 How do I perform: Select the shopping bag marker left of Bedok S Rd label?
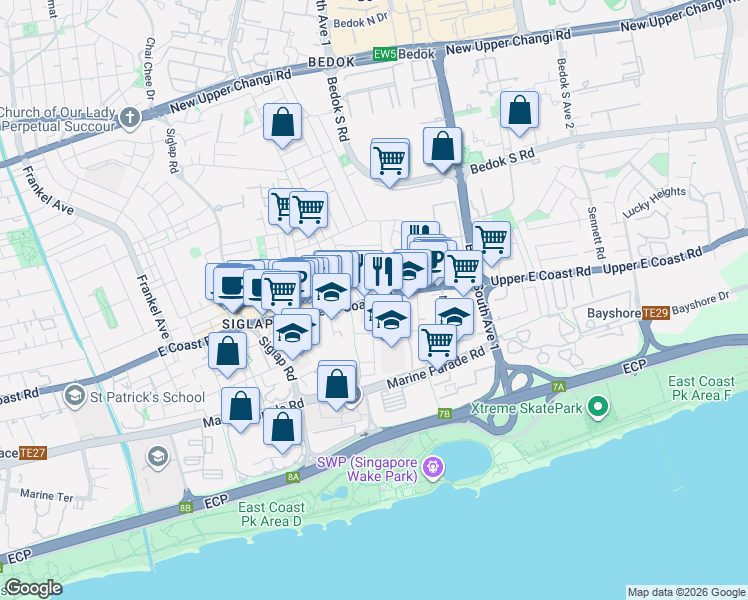[x=442, y=147]
